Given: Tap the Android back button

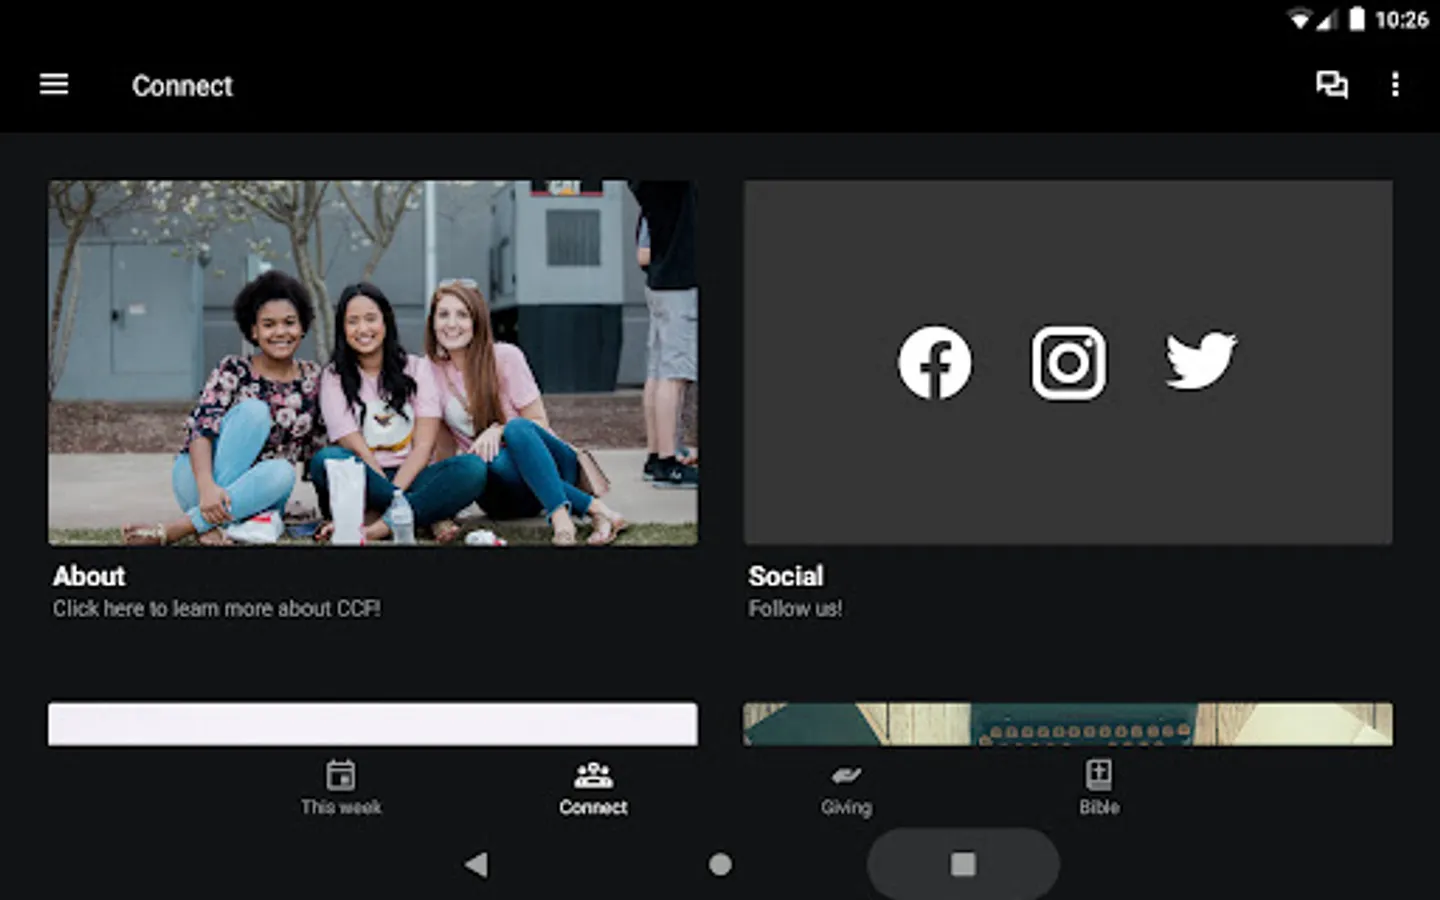Looking at the screenshot, I should pos(477,864).
